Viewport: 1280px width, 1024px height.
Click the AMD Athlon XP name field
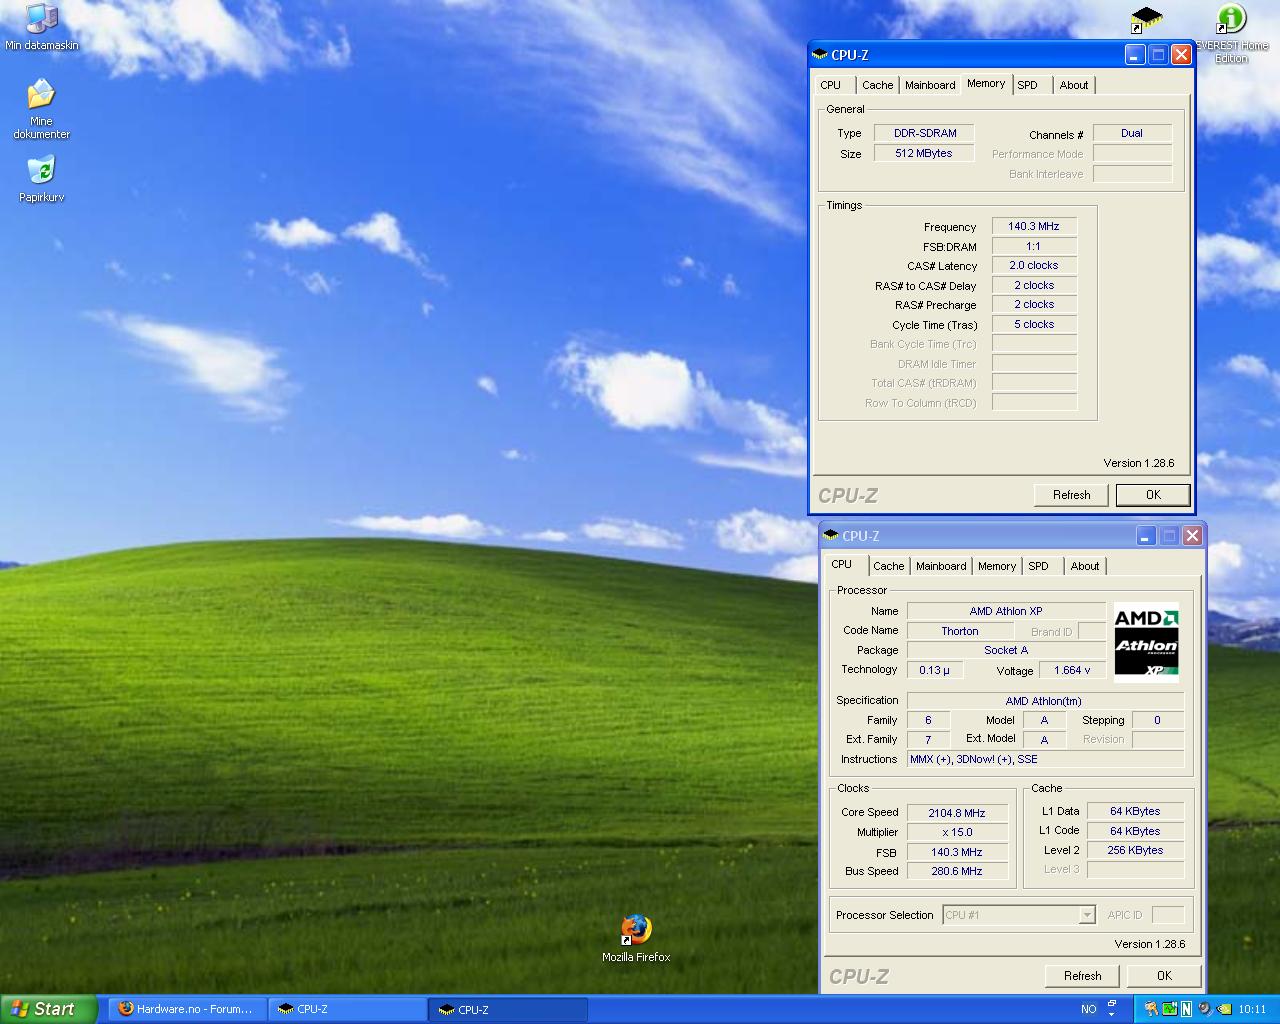(x=1006, y=611)
